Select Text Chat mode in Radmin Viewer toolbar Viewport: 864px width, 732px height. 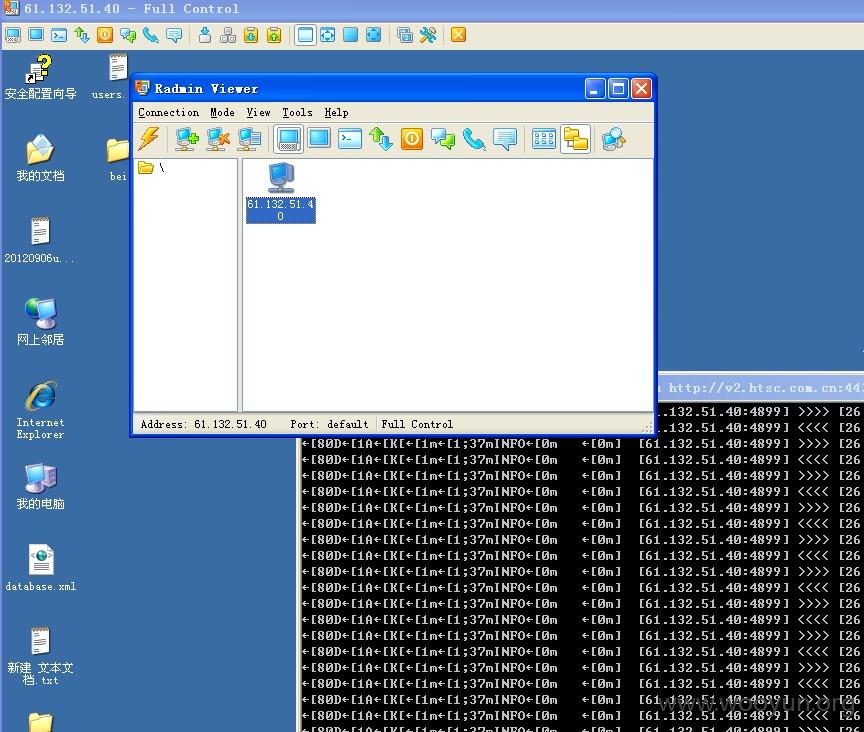pos(442,139)
